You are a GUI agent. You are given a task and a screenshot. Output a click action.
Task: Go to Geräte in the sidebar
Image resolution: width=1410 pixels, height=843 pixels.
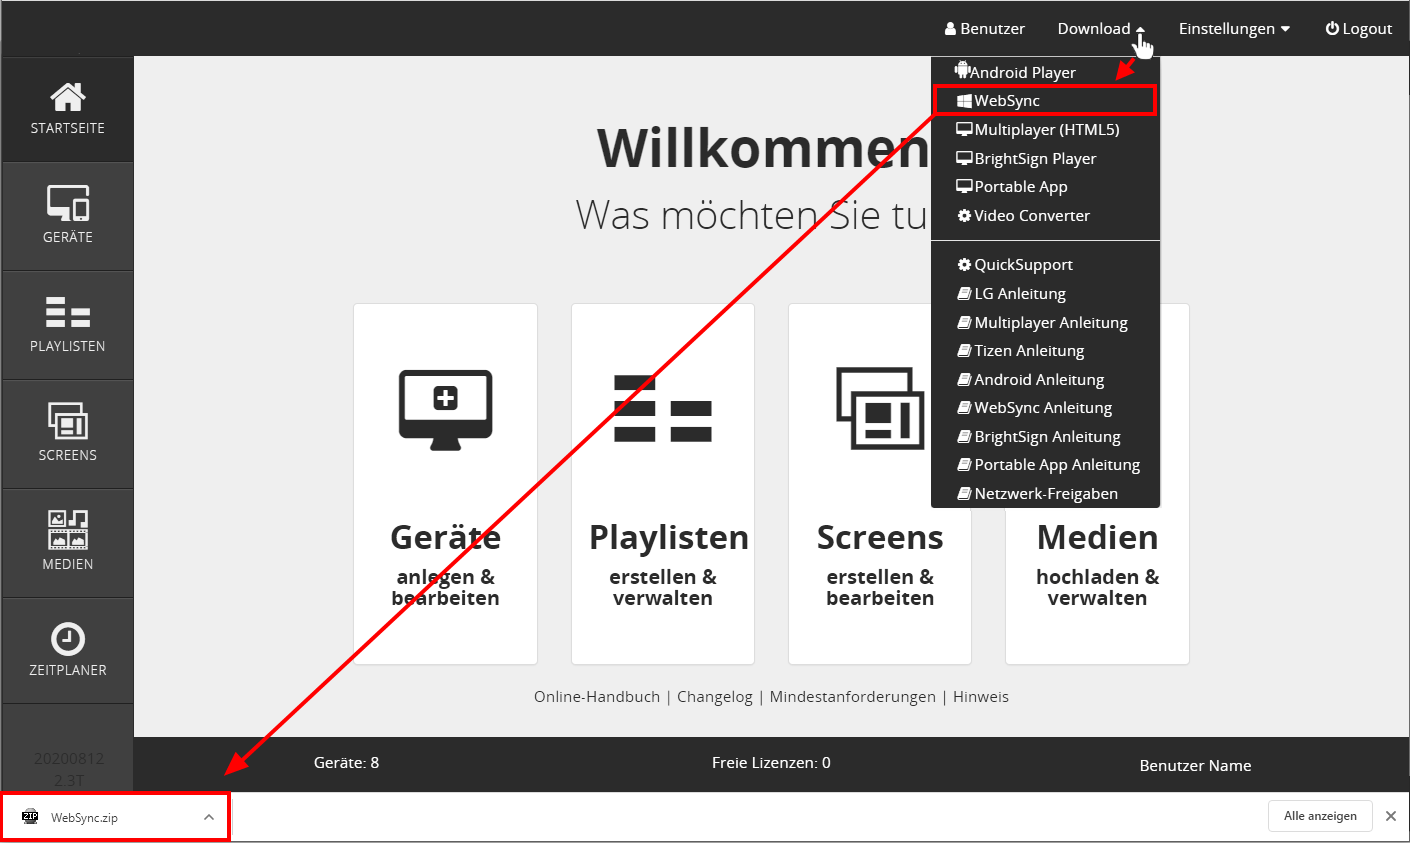(67, 204)
